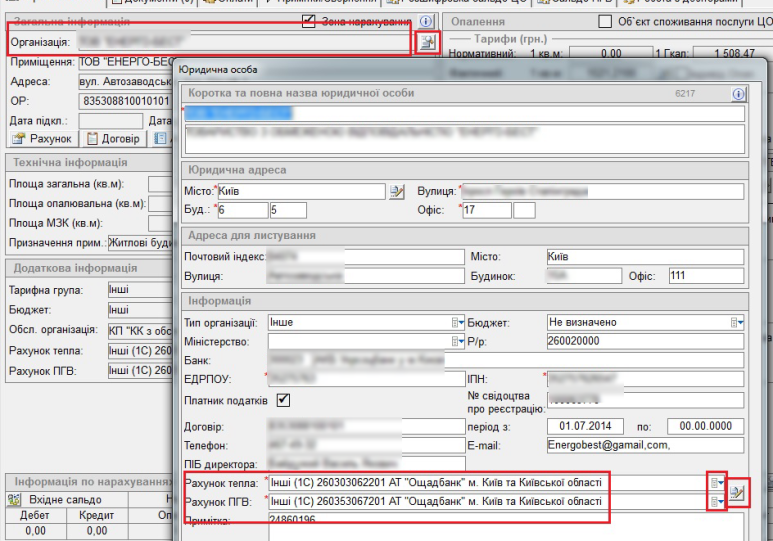Open Бюджет dropdown showing Не визначено
Image resolution: width=773 pixels, height=541 pixels.
point(738,323)
